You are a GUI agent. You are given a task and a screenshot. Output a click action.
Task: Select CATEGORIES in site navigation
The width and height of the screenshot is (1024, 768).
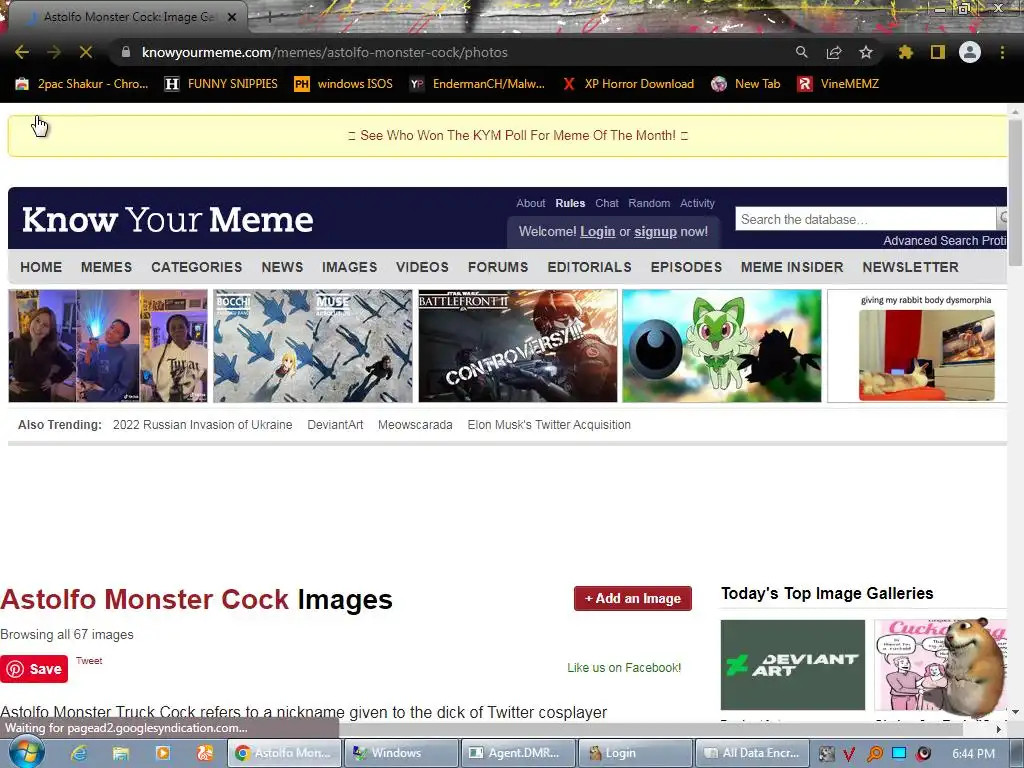(x=197, y=267)
